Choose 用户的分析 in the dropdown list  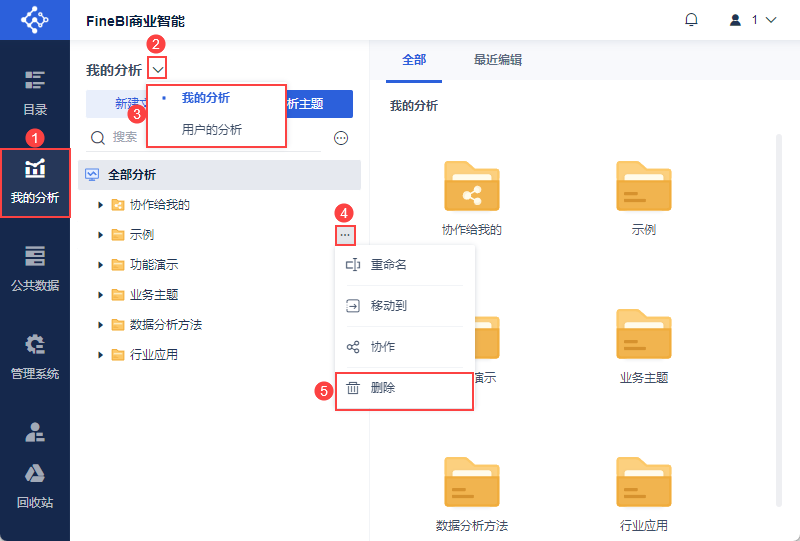[x=212, y=130]
